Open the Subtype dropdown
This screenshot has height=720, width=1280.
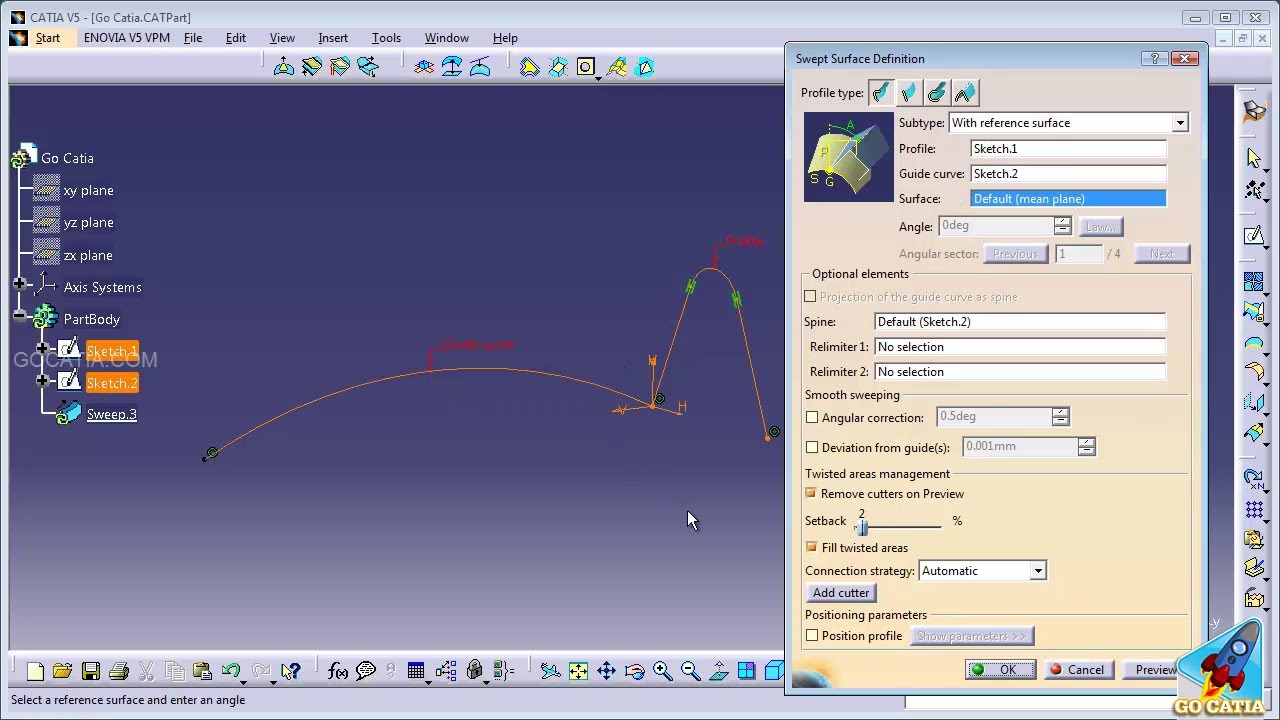pos(1180,123)
